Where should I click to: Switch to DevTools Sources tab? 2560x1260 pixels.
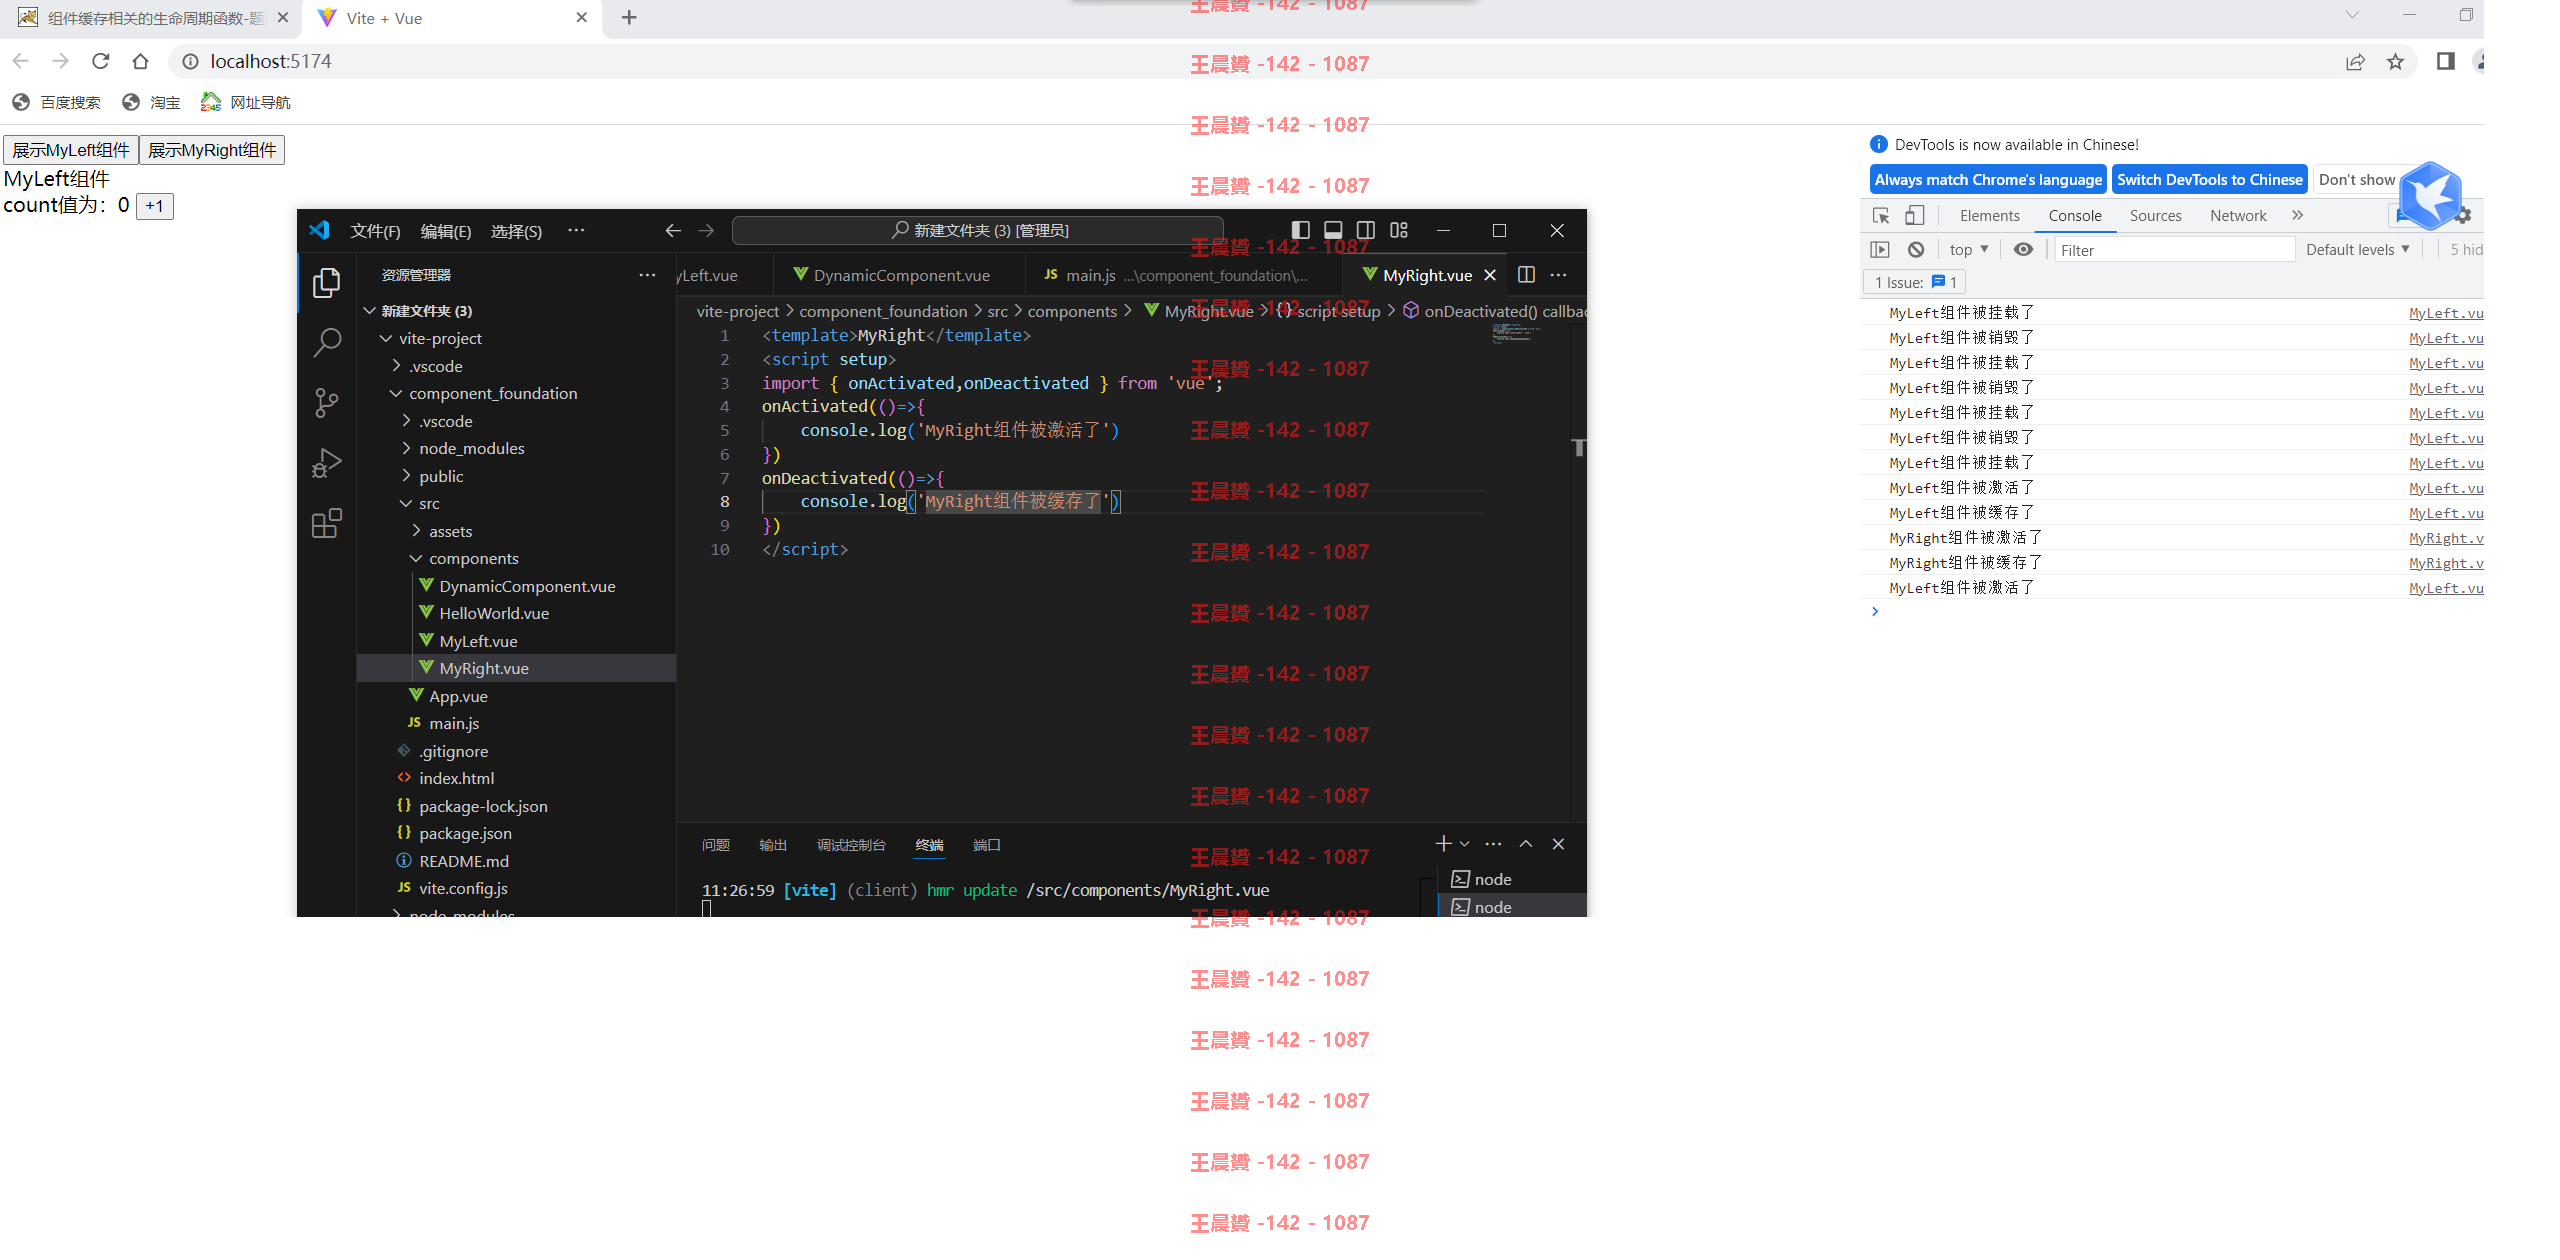coord(2155,216)
